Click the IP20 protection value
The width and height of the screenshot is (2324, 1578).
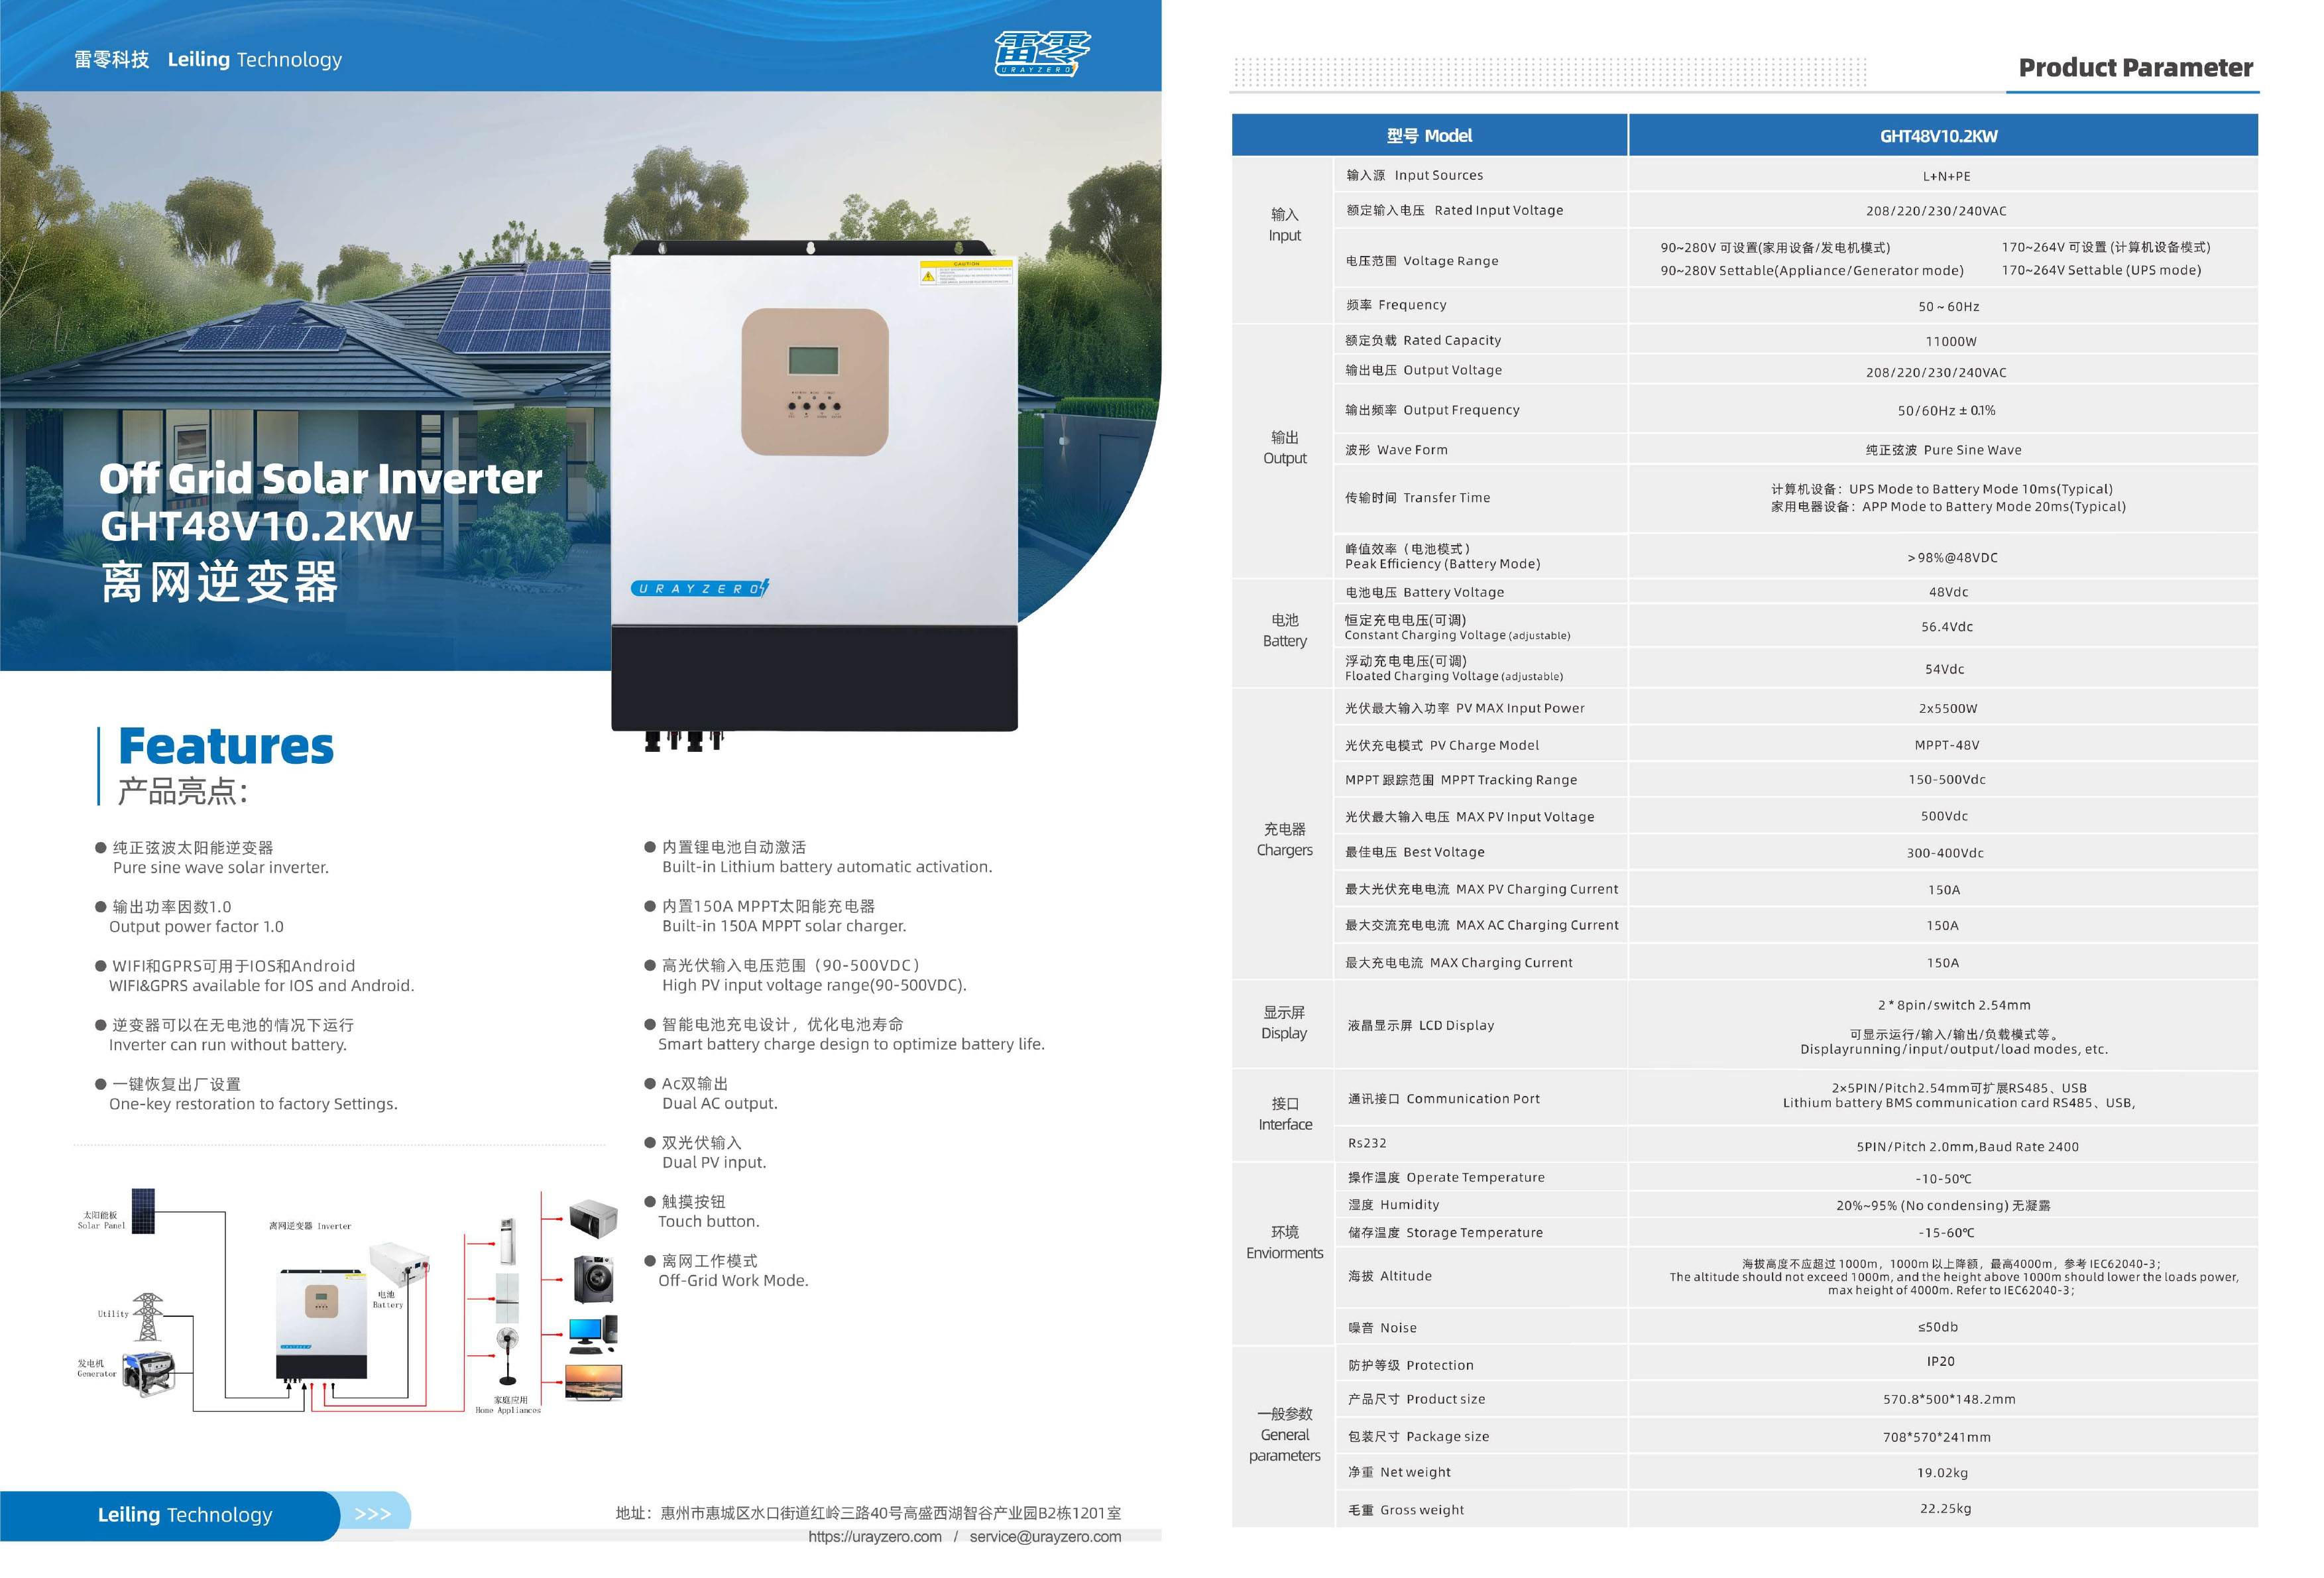point(1940,1362)
